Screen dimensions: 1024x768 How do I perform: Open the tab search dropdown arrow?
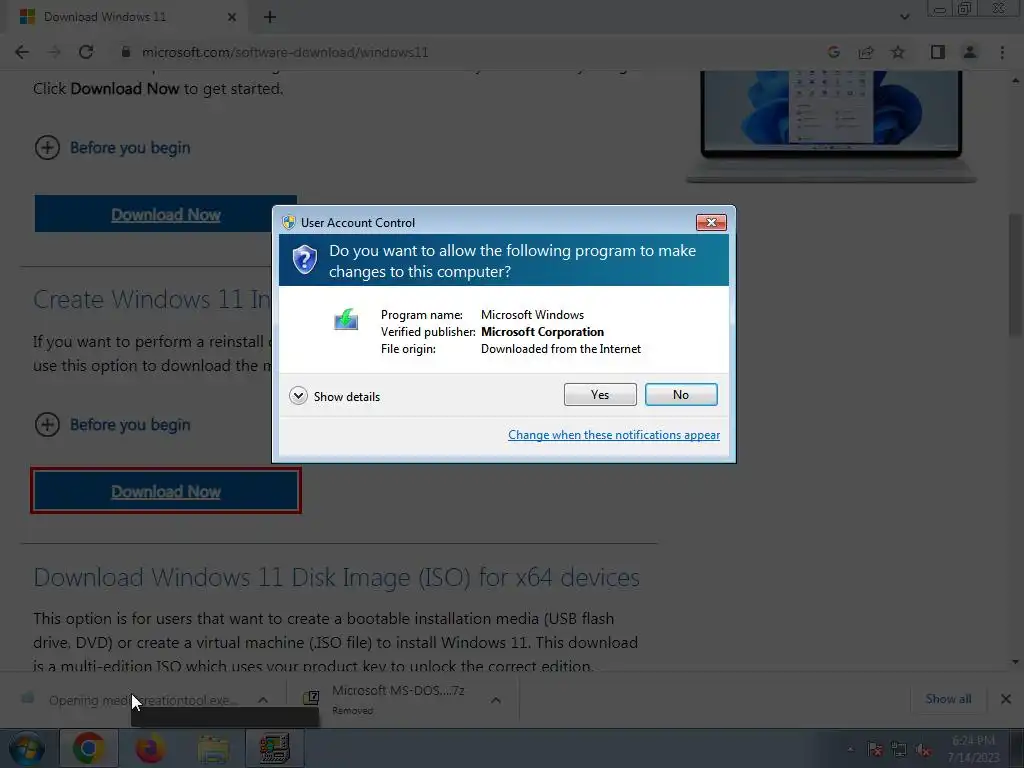(904, 17)
